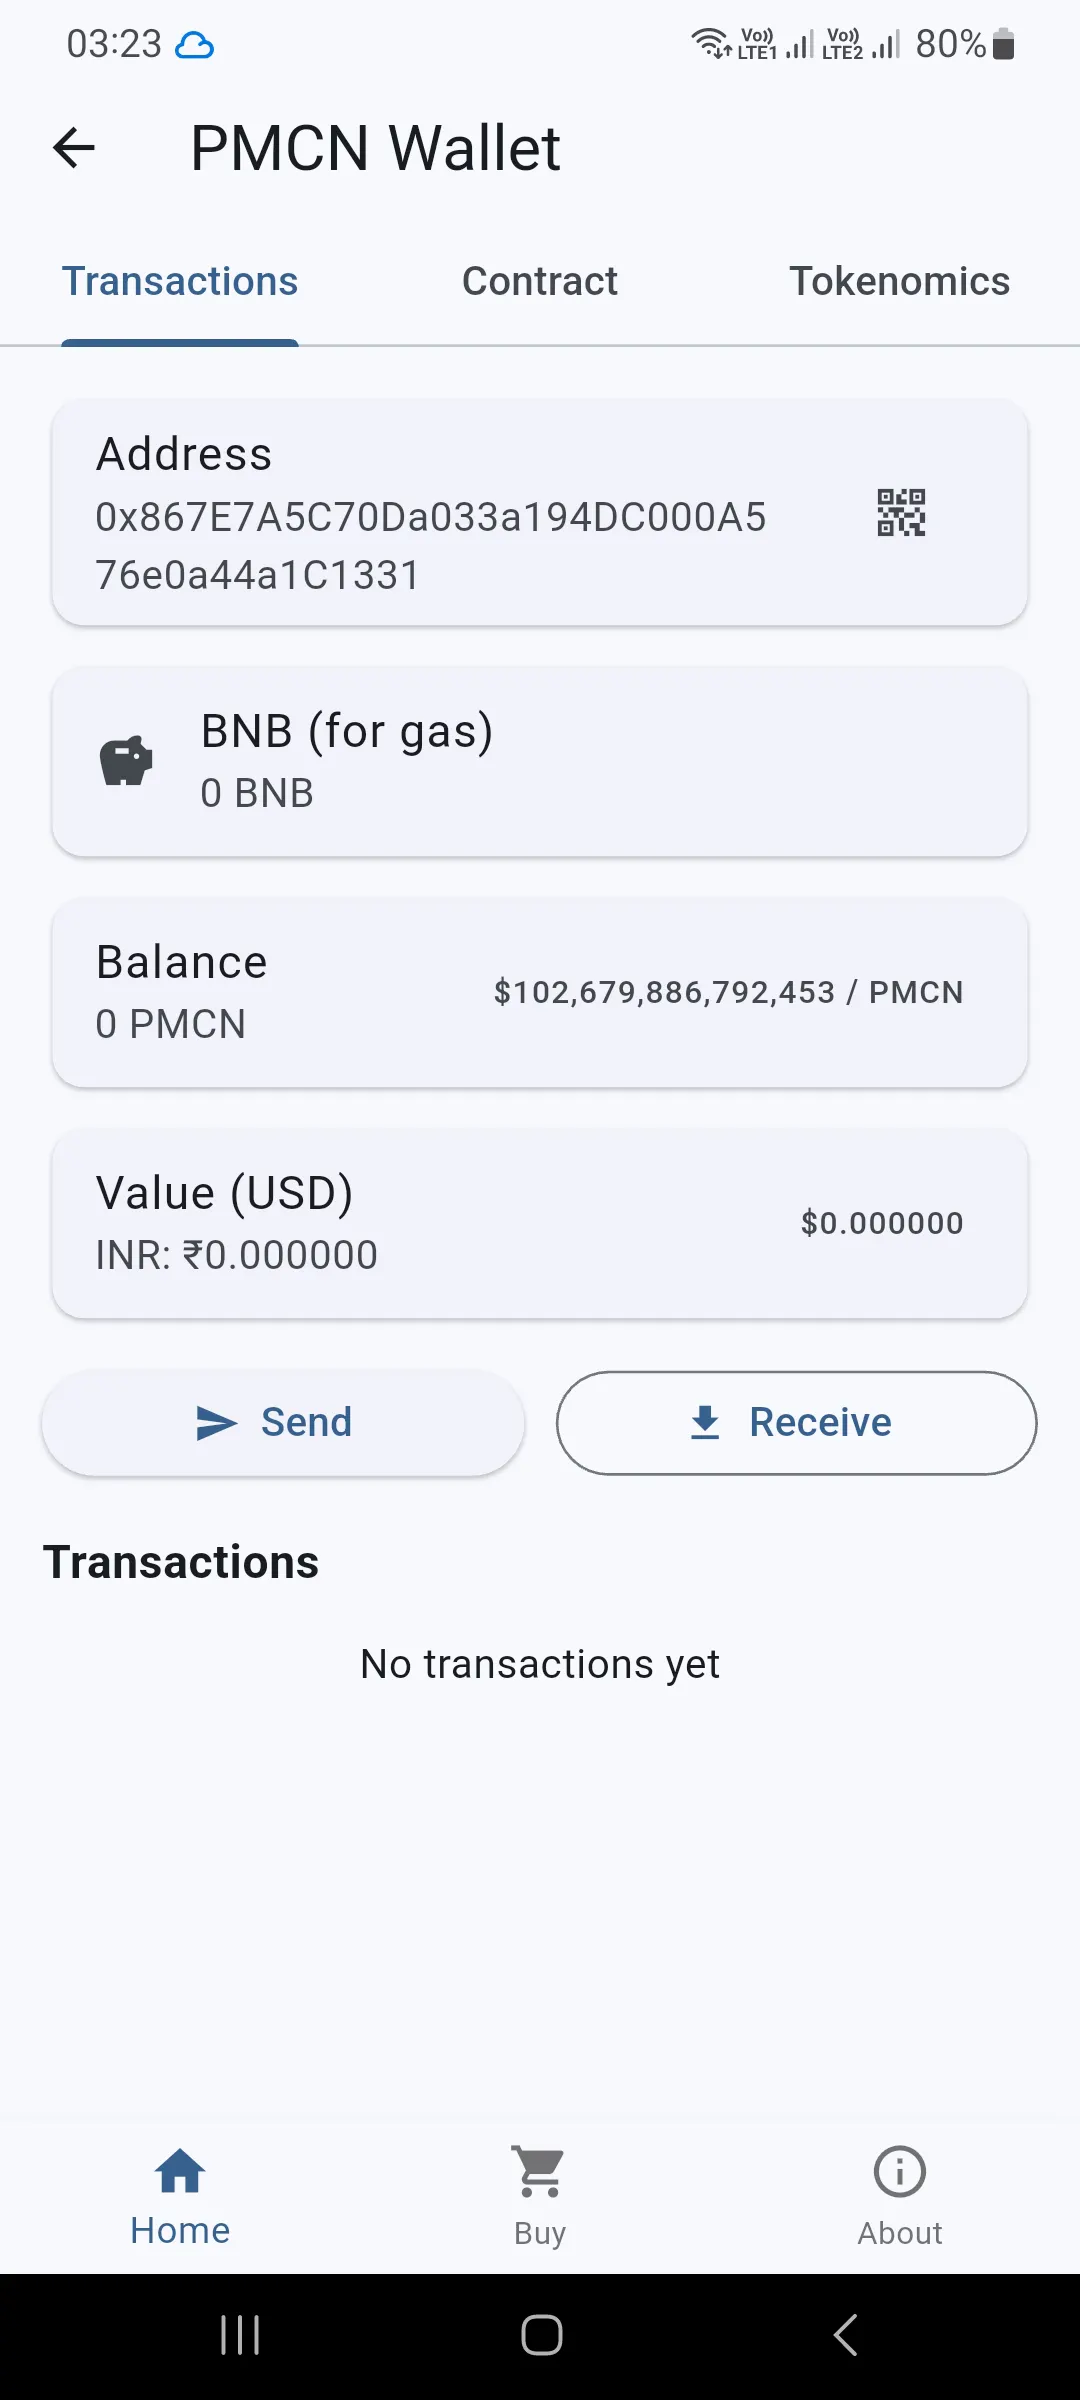Viewport: 1080px width, 2400px height.
Task: Tap the Receive button
Action: click(x=796, y=1423)
